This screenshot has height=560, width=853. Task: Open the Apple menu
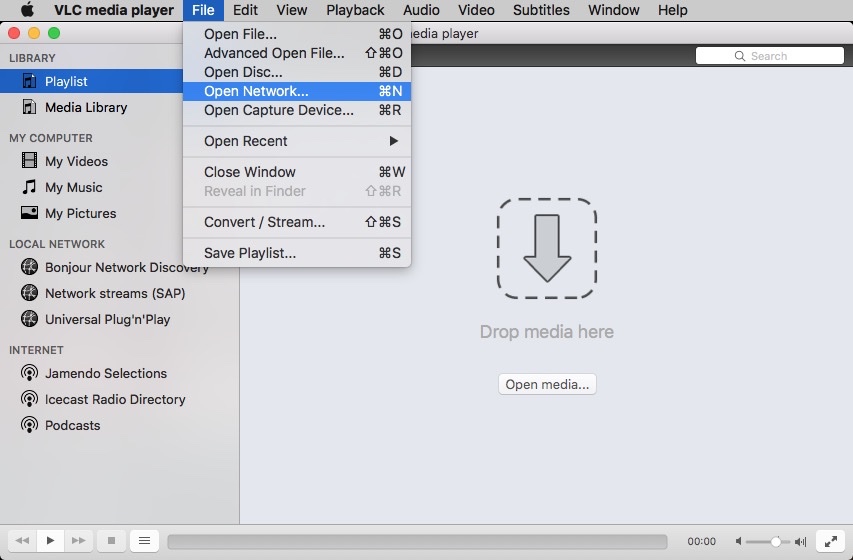point(27,10)
